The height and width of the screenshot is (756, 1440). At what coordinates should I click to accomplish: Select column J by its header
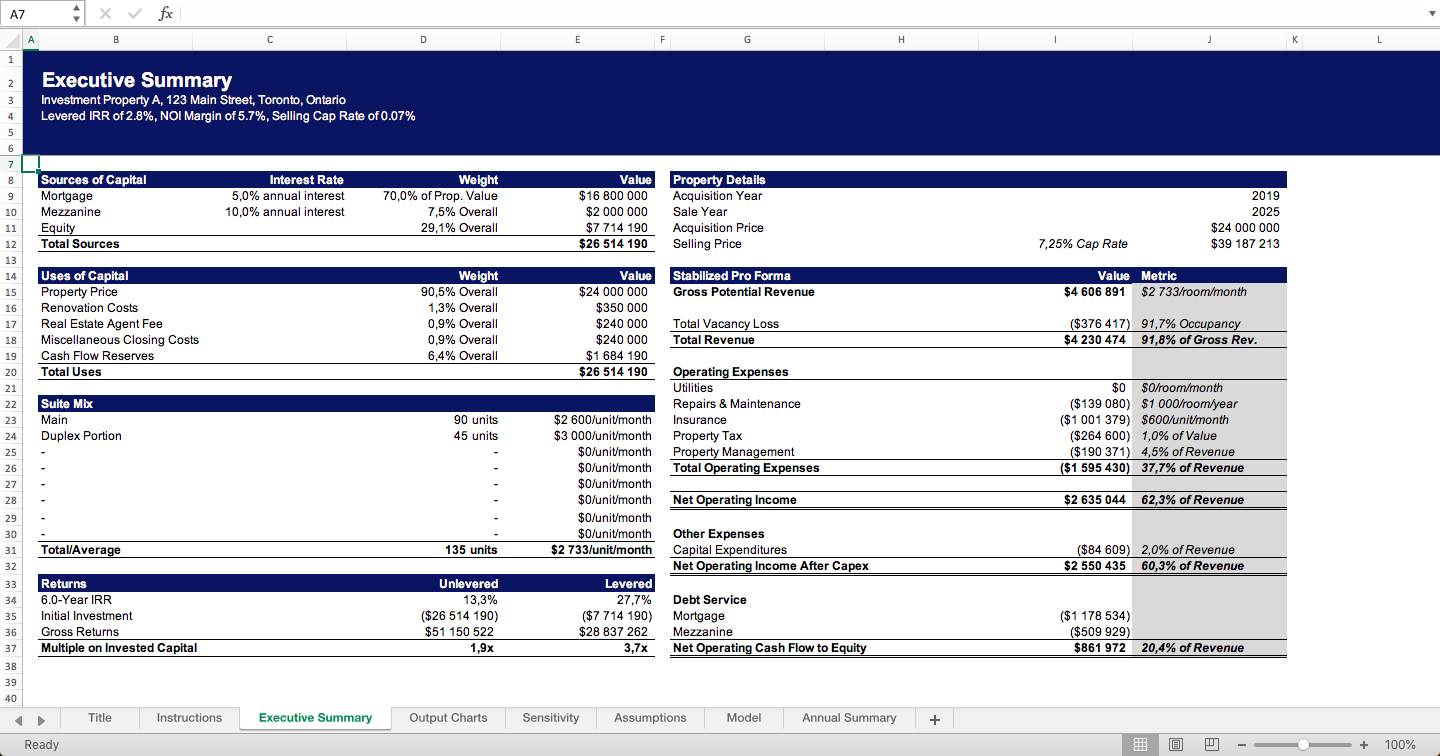pyautogui.click(x=1209, y=39)
